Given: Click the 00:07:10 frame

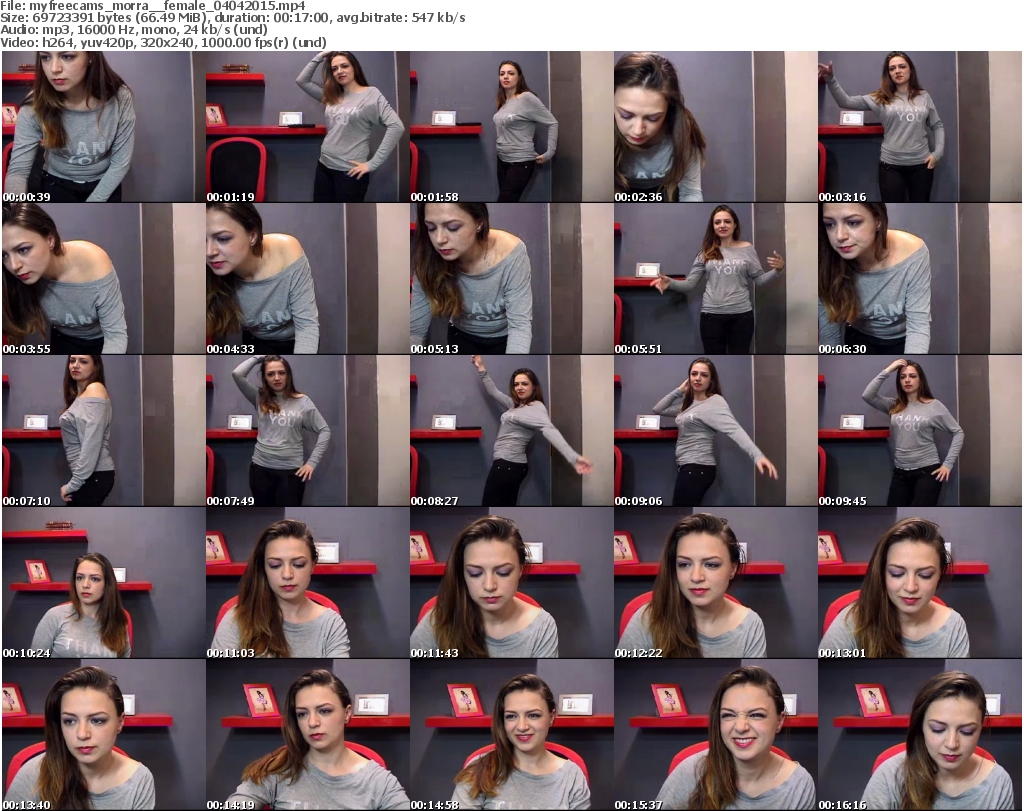Looking at the screenshot, I should 102,431.
